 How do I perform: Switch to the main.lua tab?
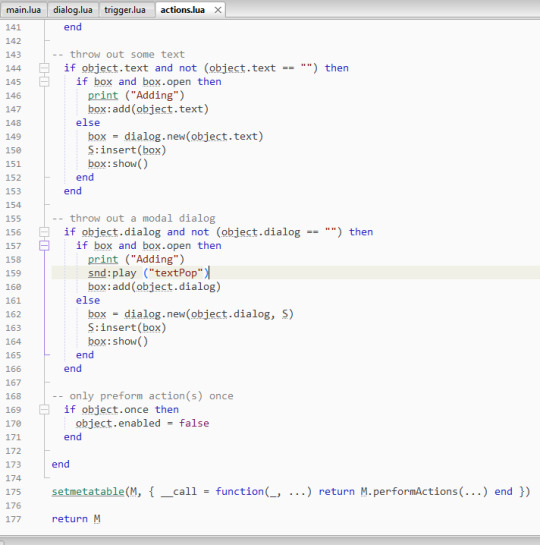[23, 10]
